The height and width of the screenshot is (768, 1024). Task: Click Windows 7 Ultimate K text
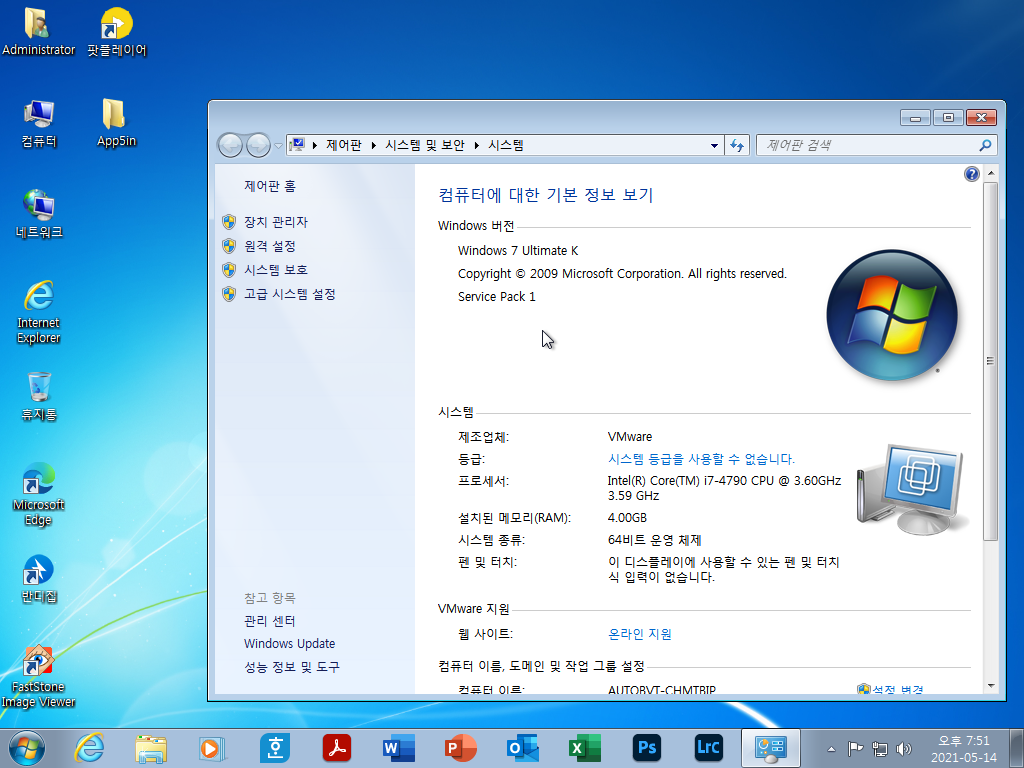(518, 251)
